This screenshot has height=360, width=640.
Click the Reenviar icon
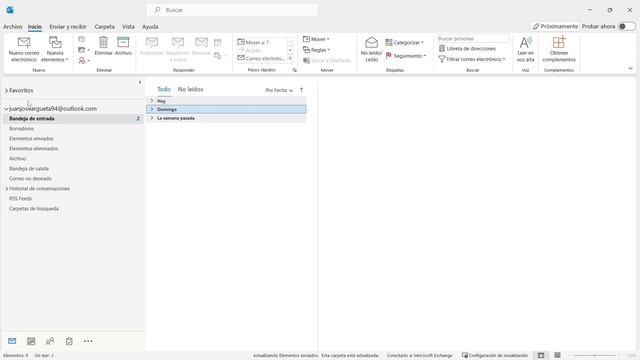(201, 42)
